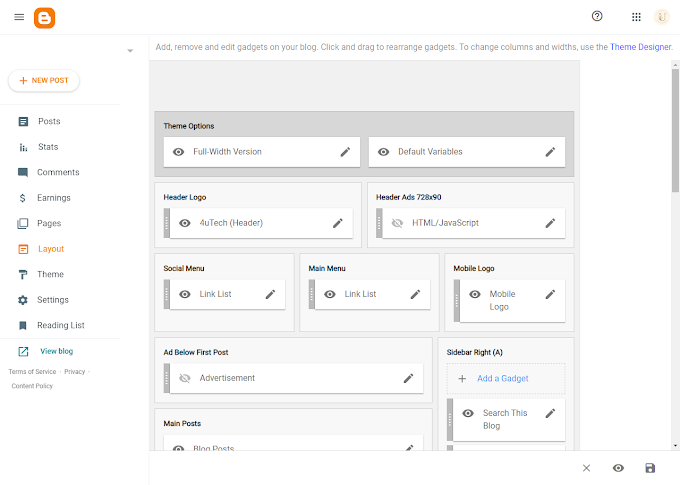Toggle visibility of Full-Width Version gadget
This screenshot has width=680, height=485.
click(178, 152)
